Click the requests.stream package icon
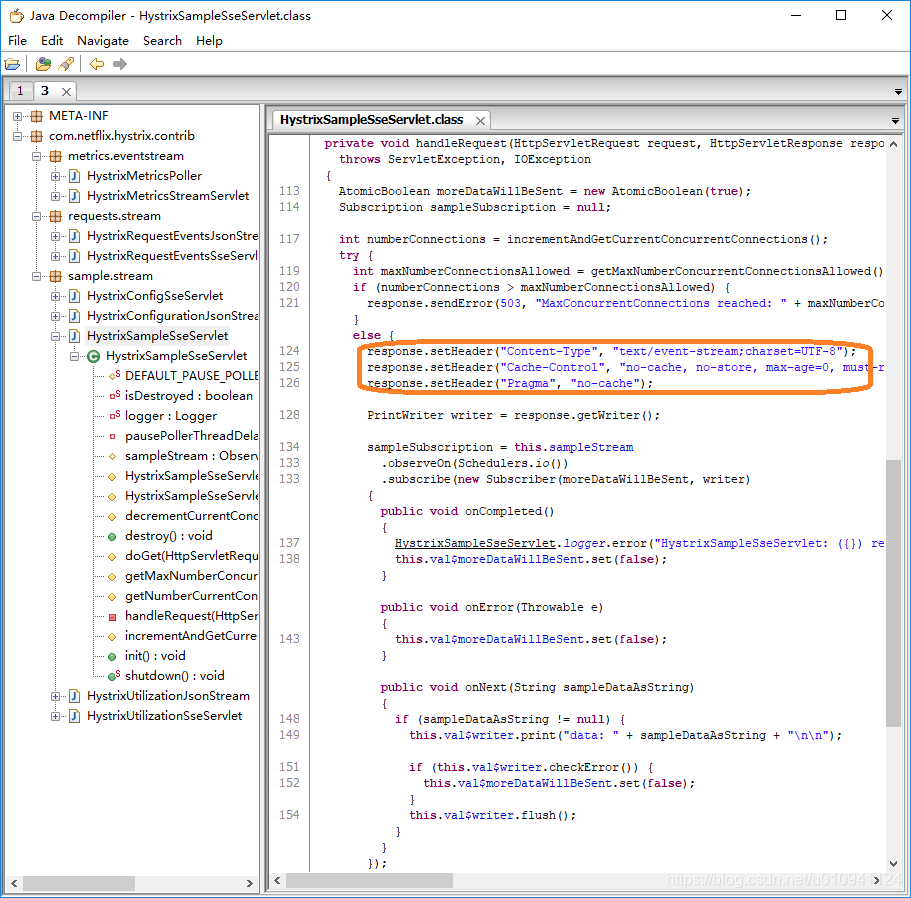 coord(55,216)
